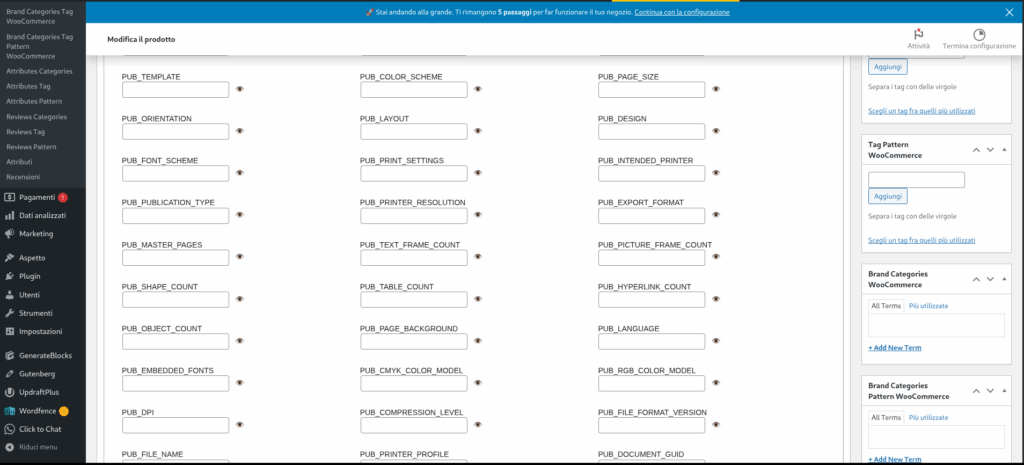Image resolution: width=1024 pixels, height=465 pixels.
Task: Click Aggiungi button above Tag Pattern panel
Action: click(888, 67)
